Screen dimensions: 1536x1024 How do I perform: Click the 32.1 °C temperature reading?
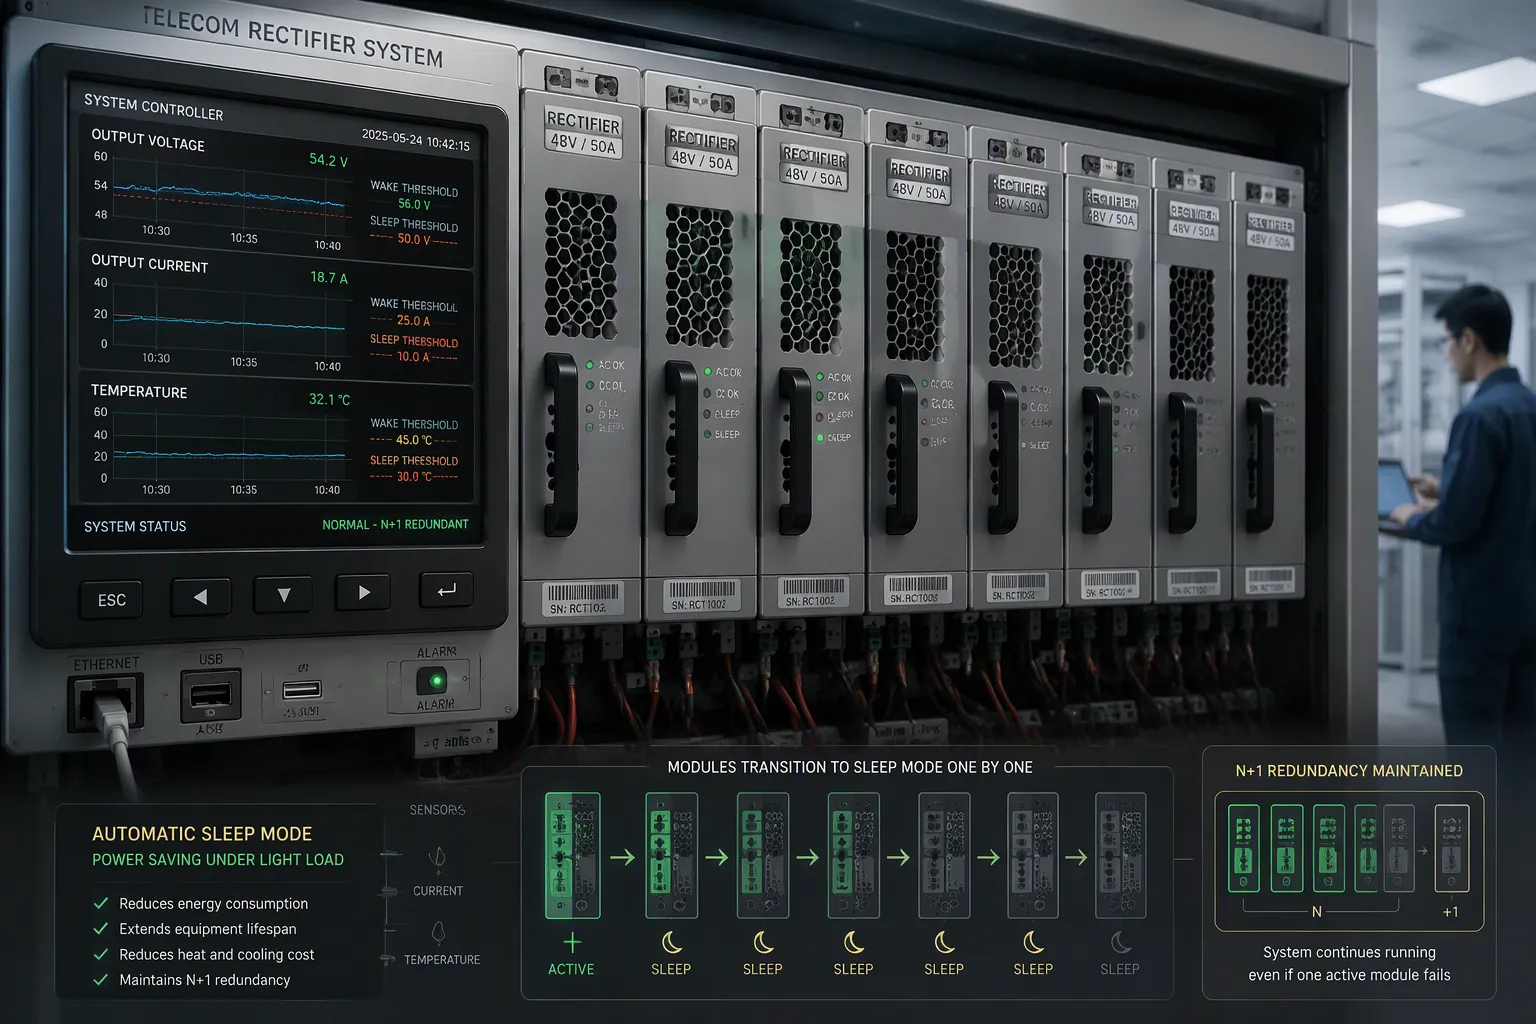coord(329,399)
